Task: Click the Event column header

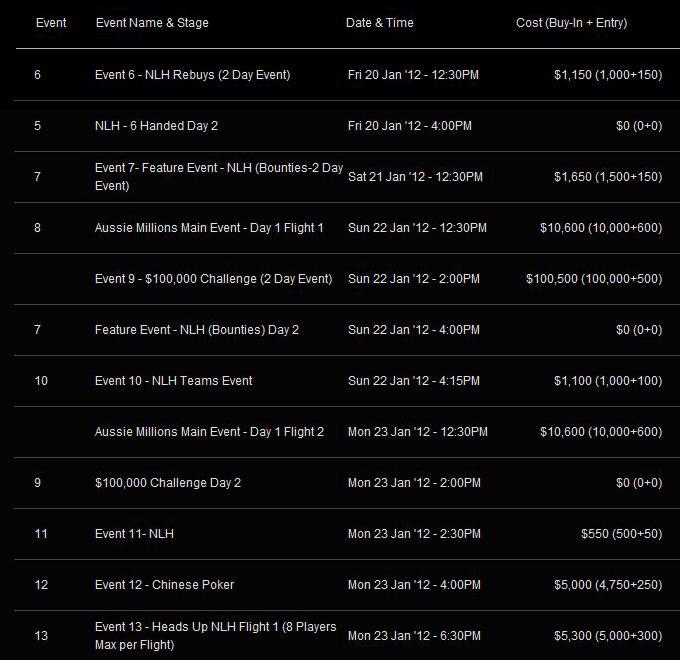Action: coord(51,23)
